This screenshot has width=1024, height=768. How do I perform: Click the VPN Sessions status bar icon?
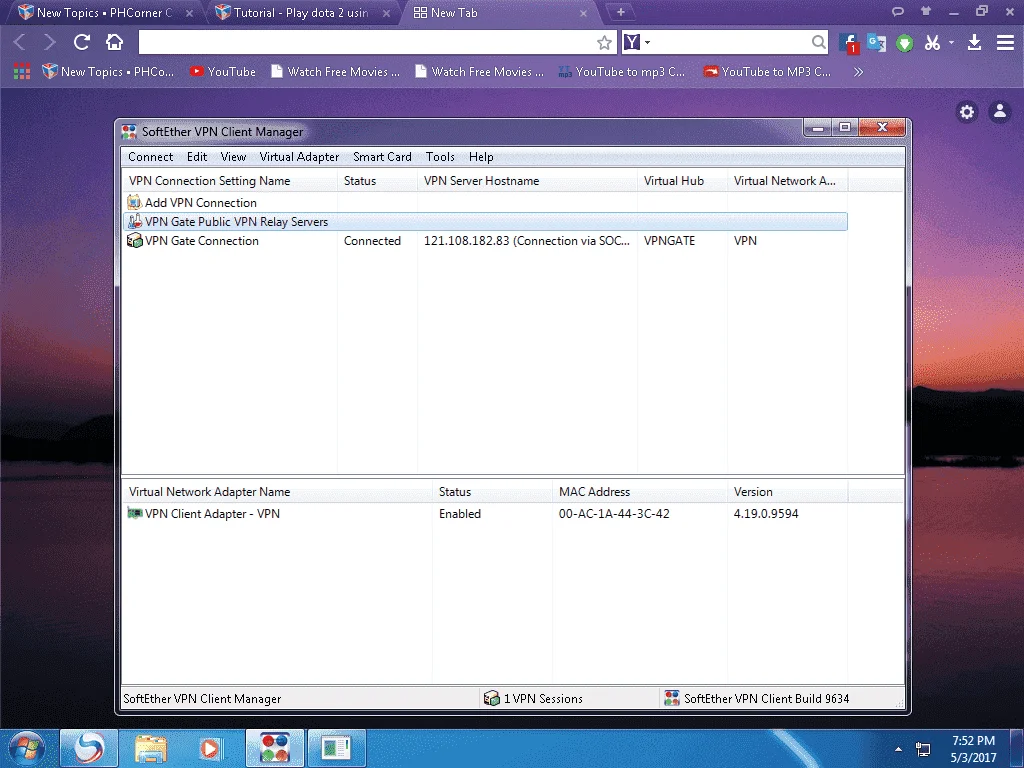(492, 698)
